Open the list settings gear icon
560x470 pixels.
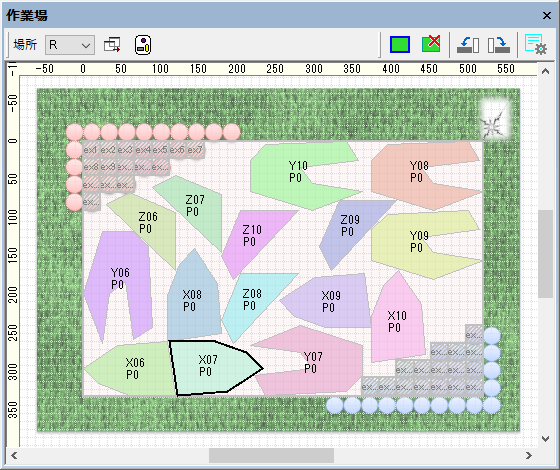(535, 45)
